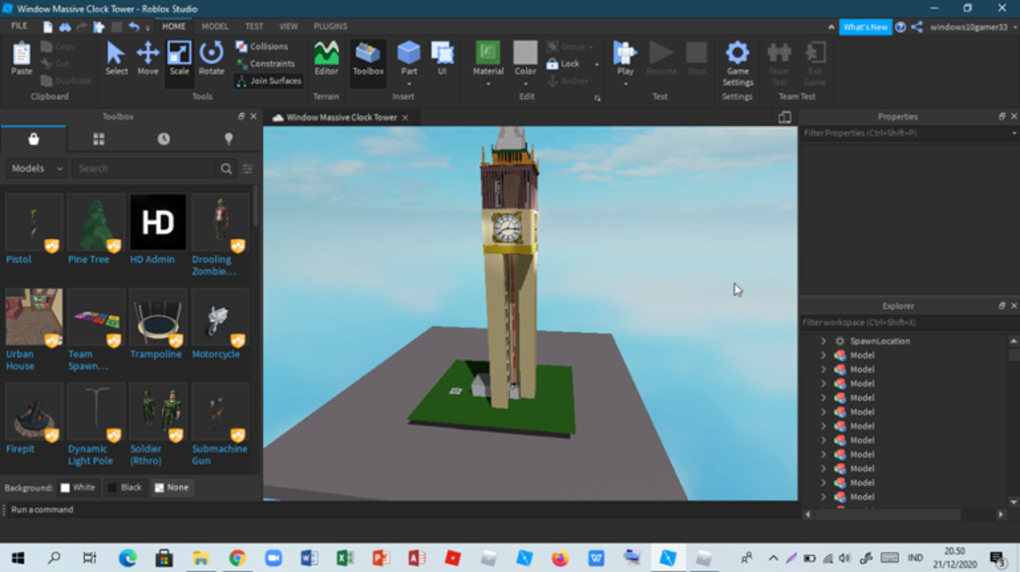
Task: Set toolbox background to White
Action: [x=78, y=487]
